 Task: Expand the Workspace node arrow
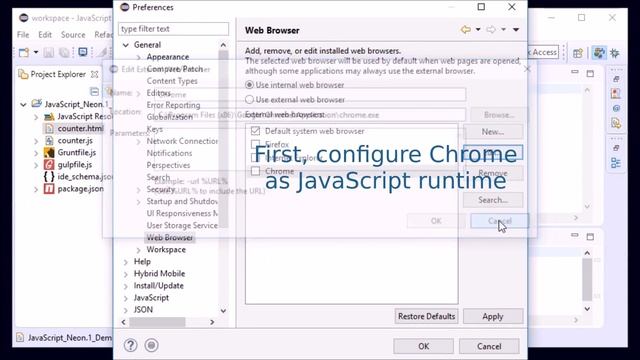(x=138, y=250)
